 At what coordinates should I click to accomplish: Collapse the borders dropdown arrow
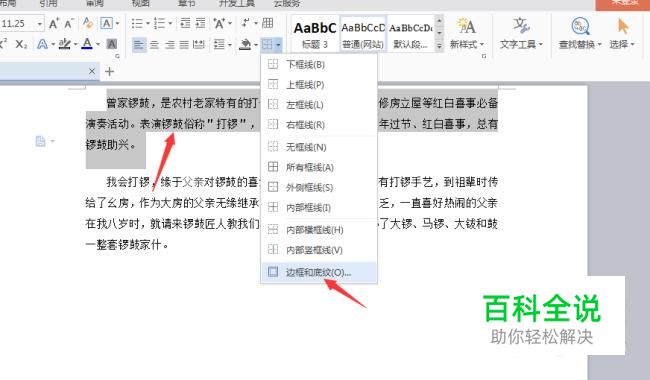coord(278,44)
